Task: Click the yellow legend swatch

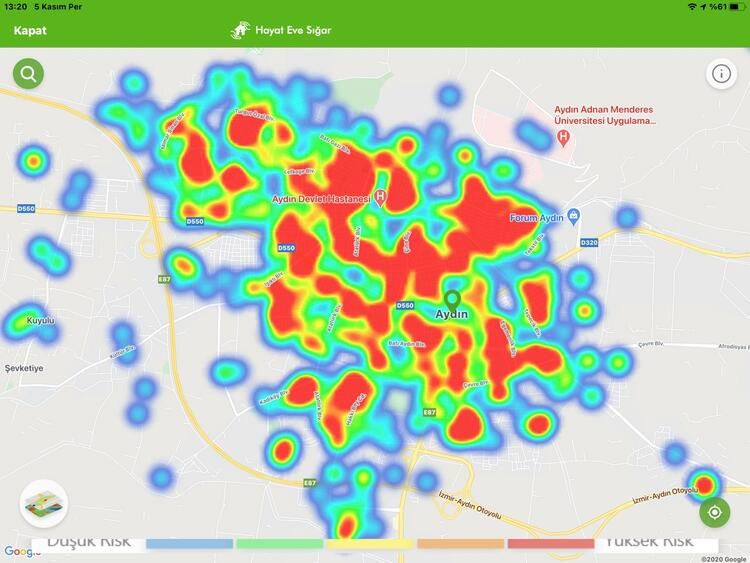Action: (369, 544)
